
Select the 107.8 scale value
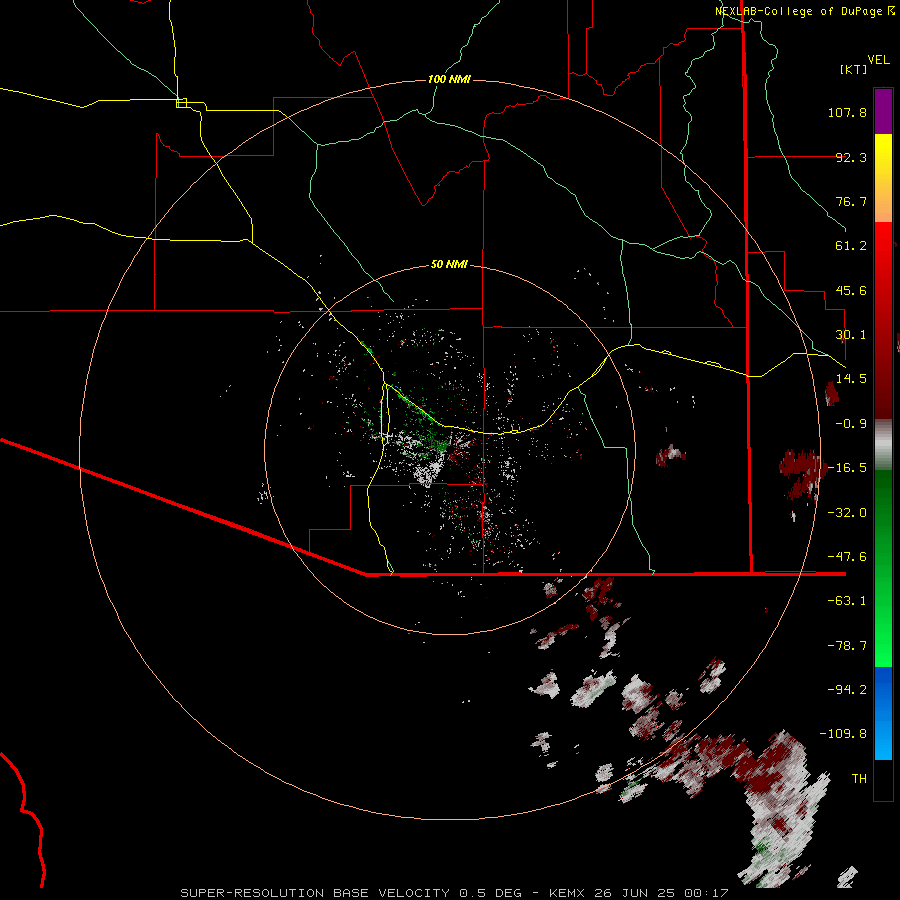pos(847,112)
